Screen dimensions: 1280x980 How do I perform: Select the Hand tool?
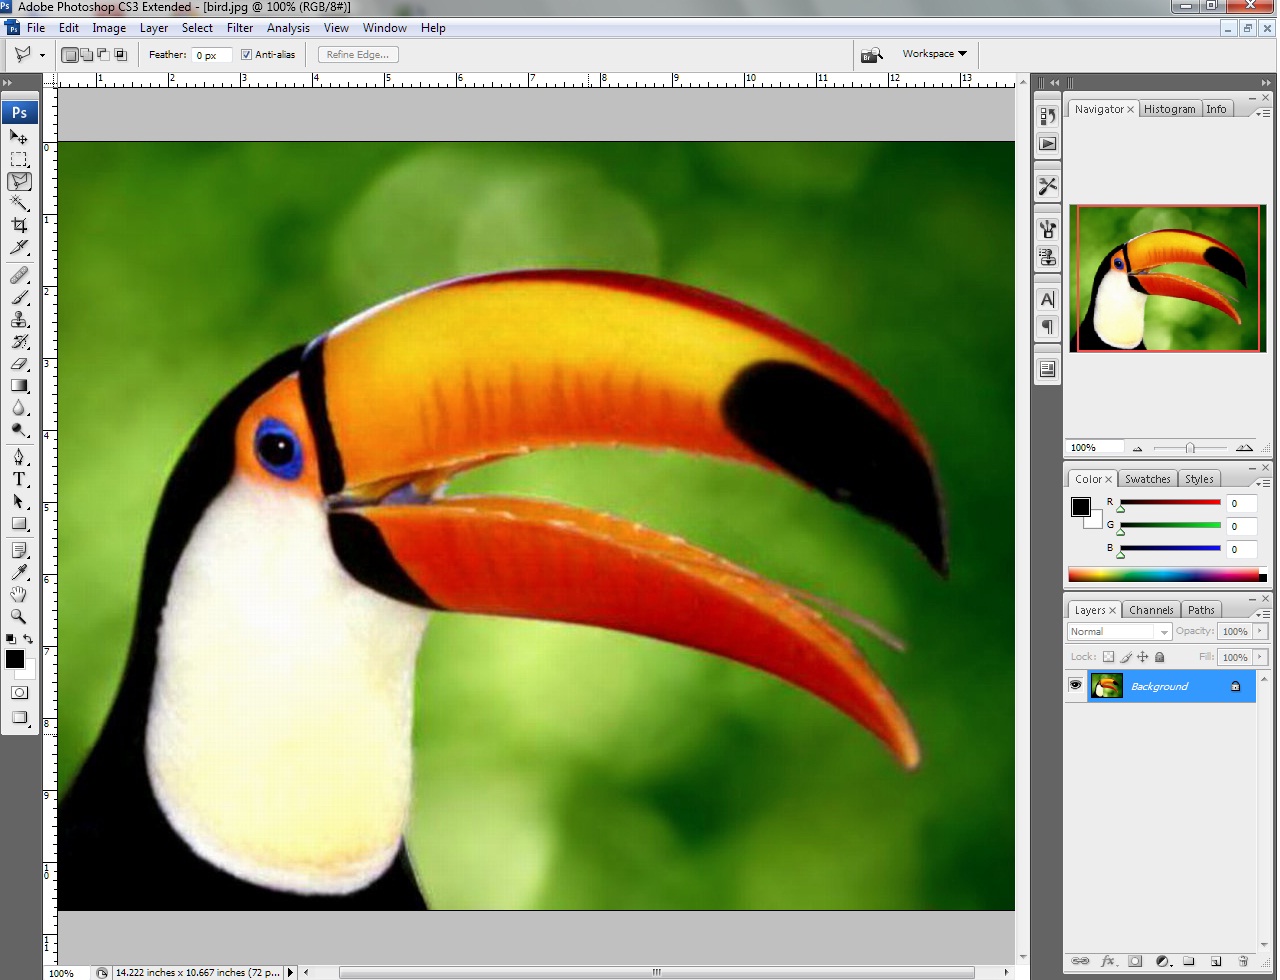tap(19, 594)
